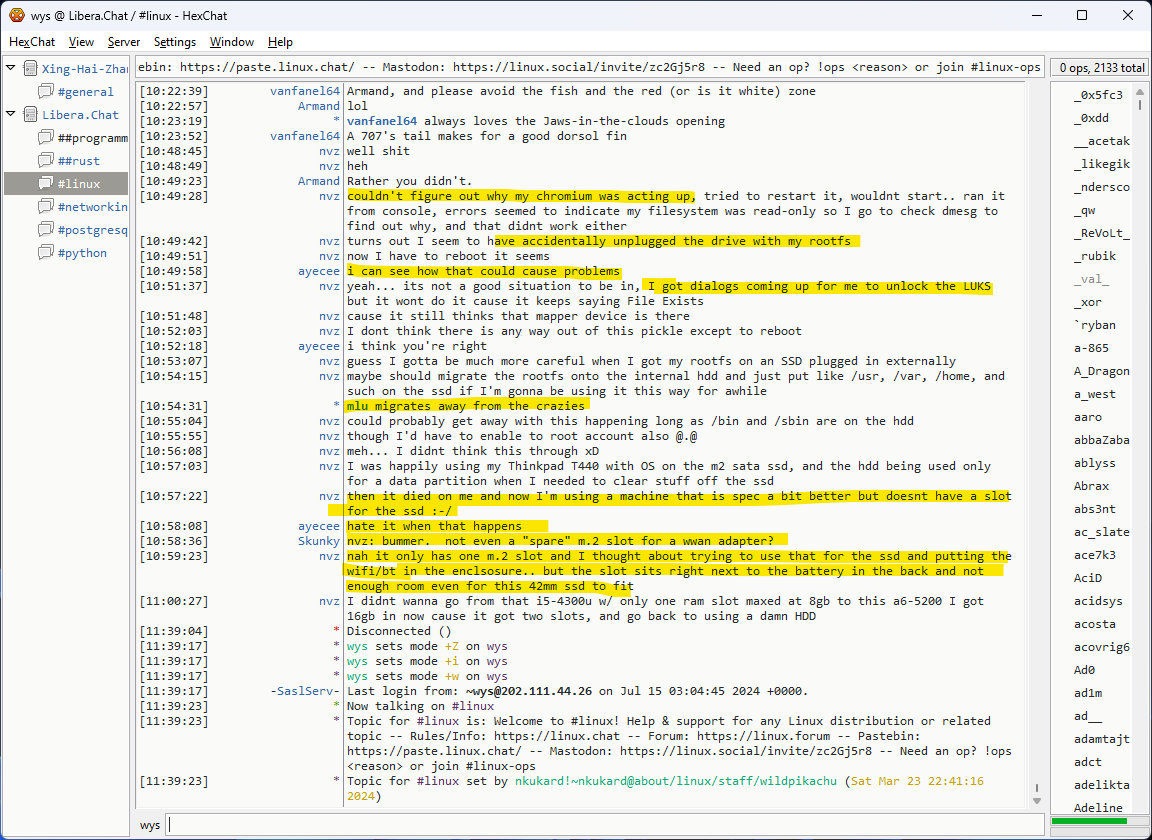Click the wys nickname button
Screen dimensions: 1152x840
(150, 825)
